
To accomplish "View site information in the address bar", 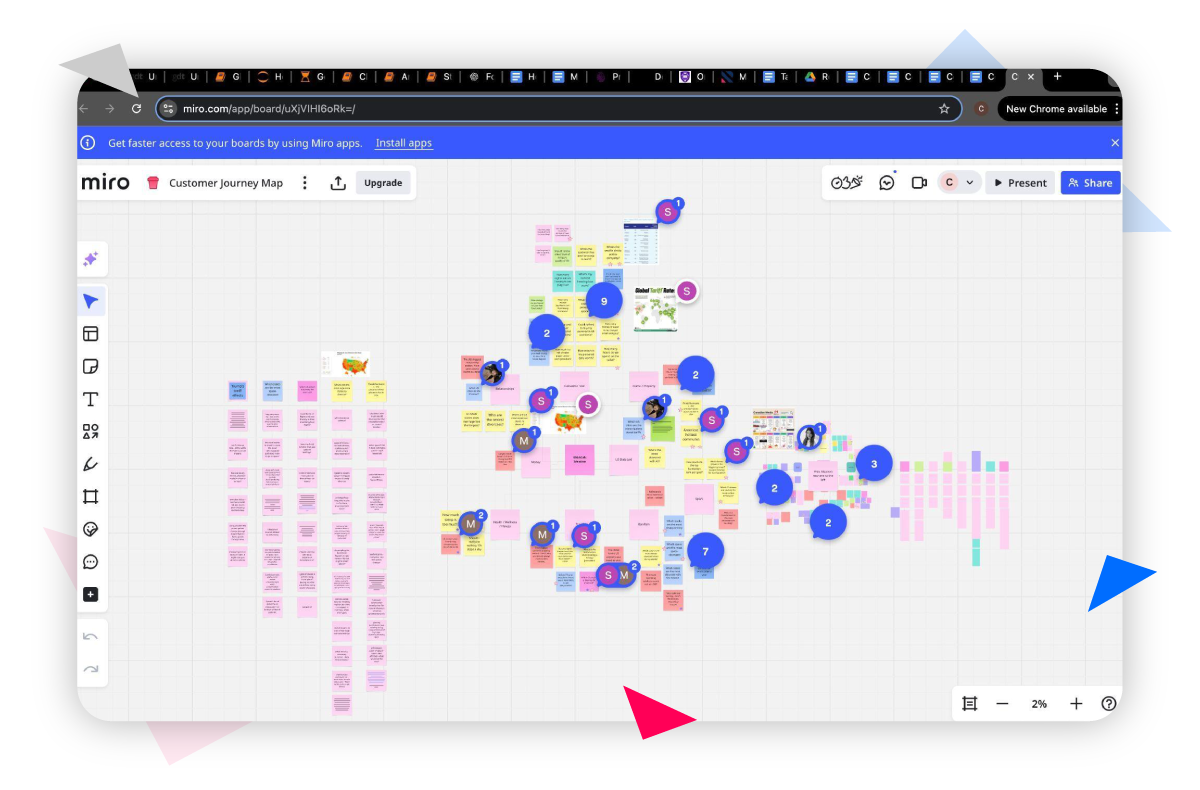I will (x=168, y=109).
